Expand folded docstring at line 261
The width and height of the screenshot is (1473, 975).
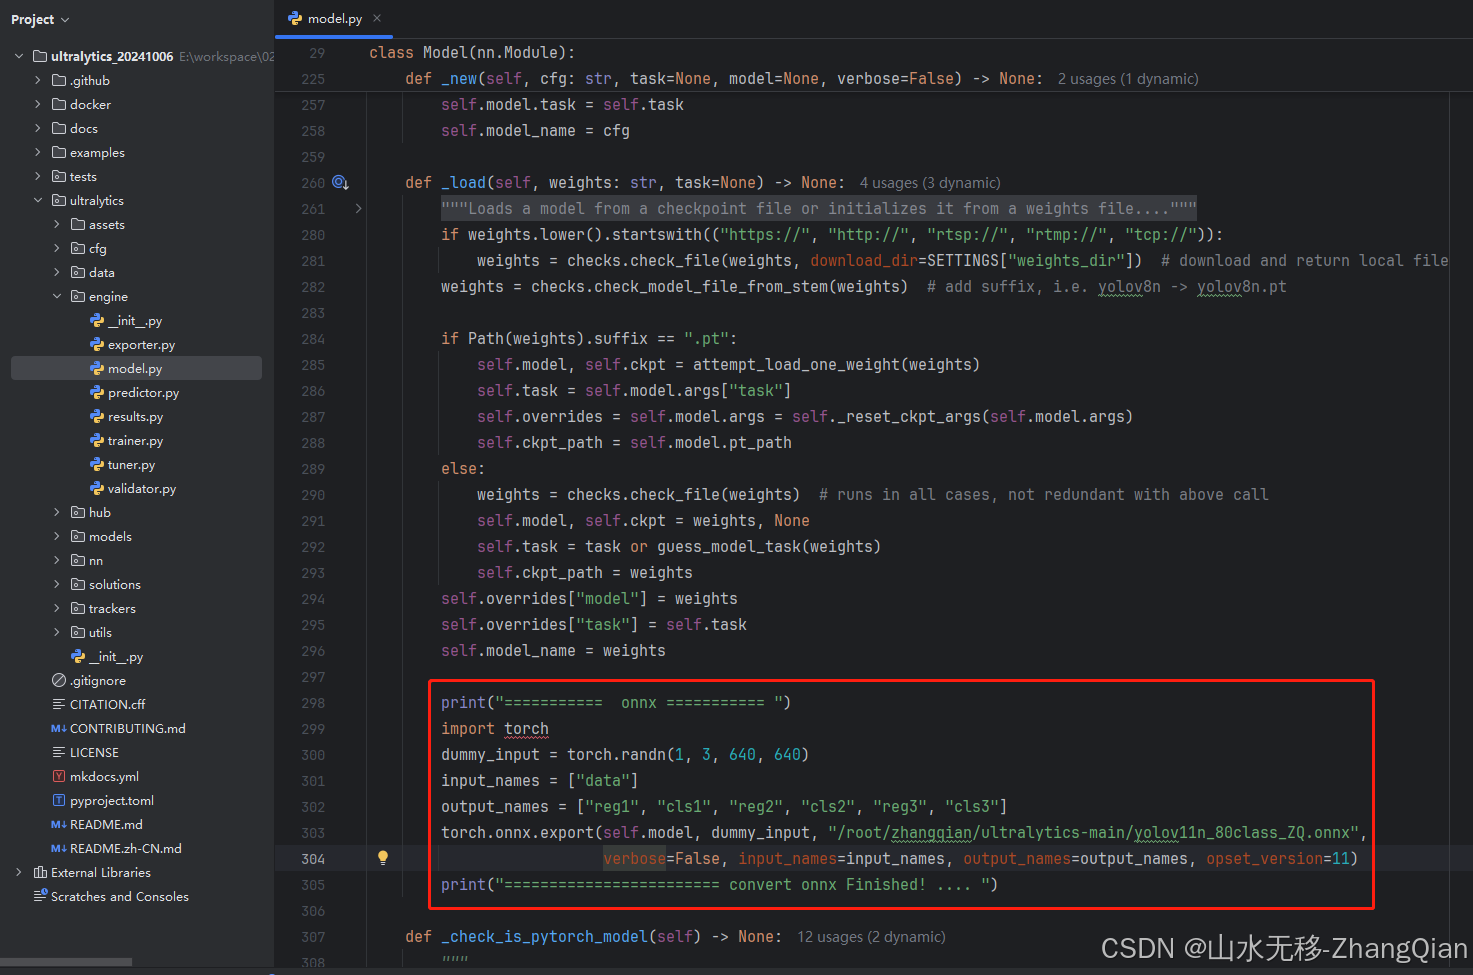[358, 208]
